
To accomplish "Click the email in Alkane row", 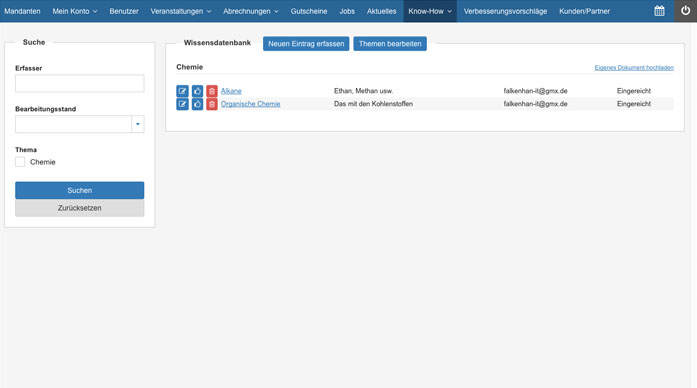I will point(535,91).
